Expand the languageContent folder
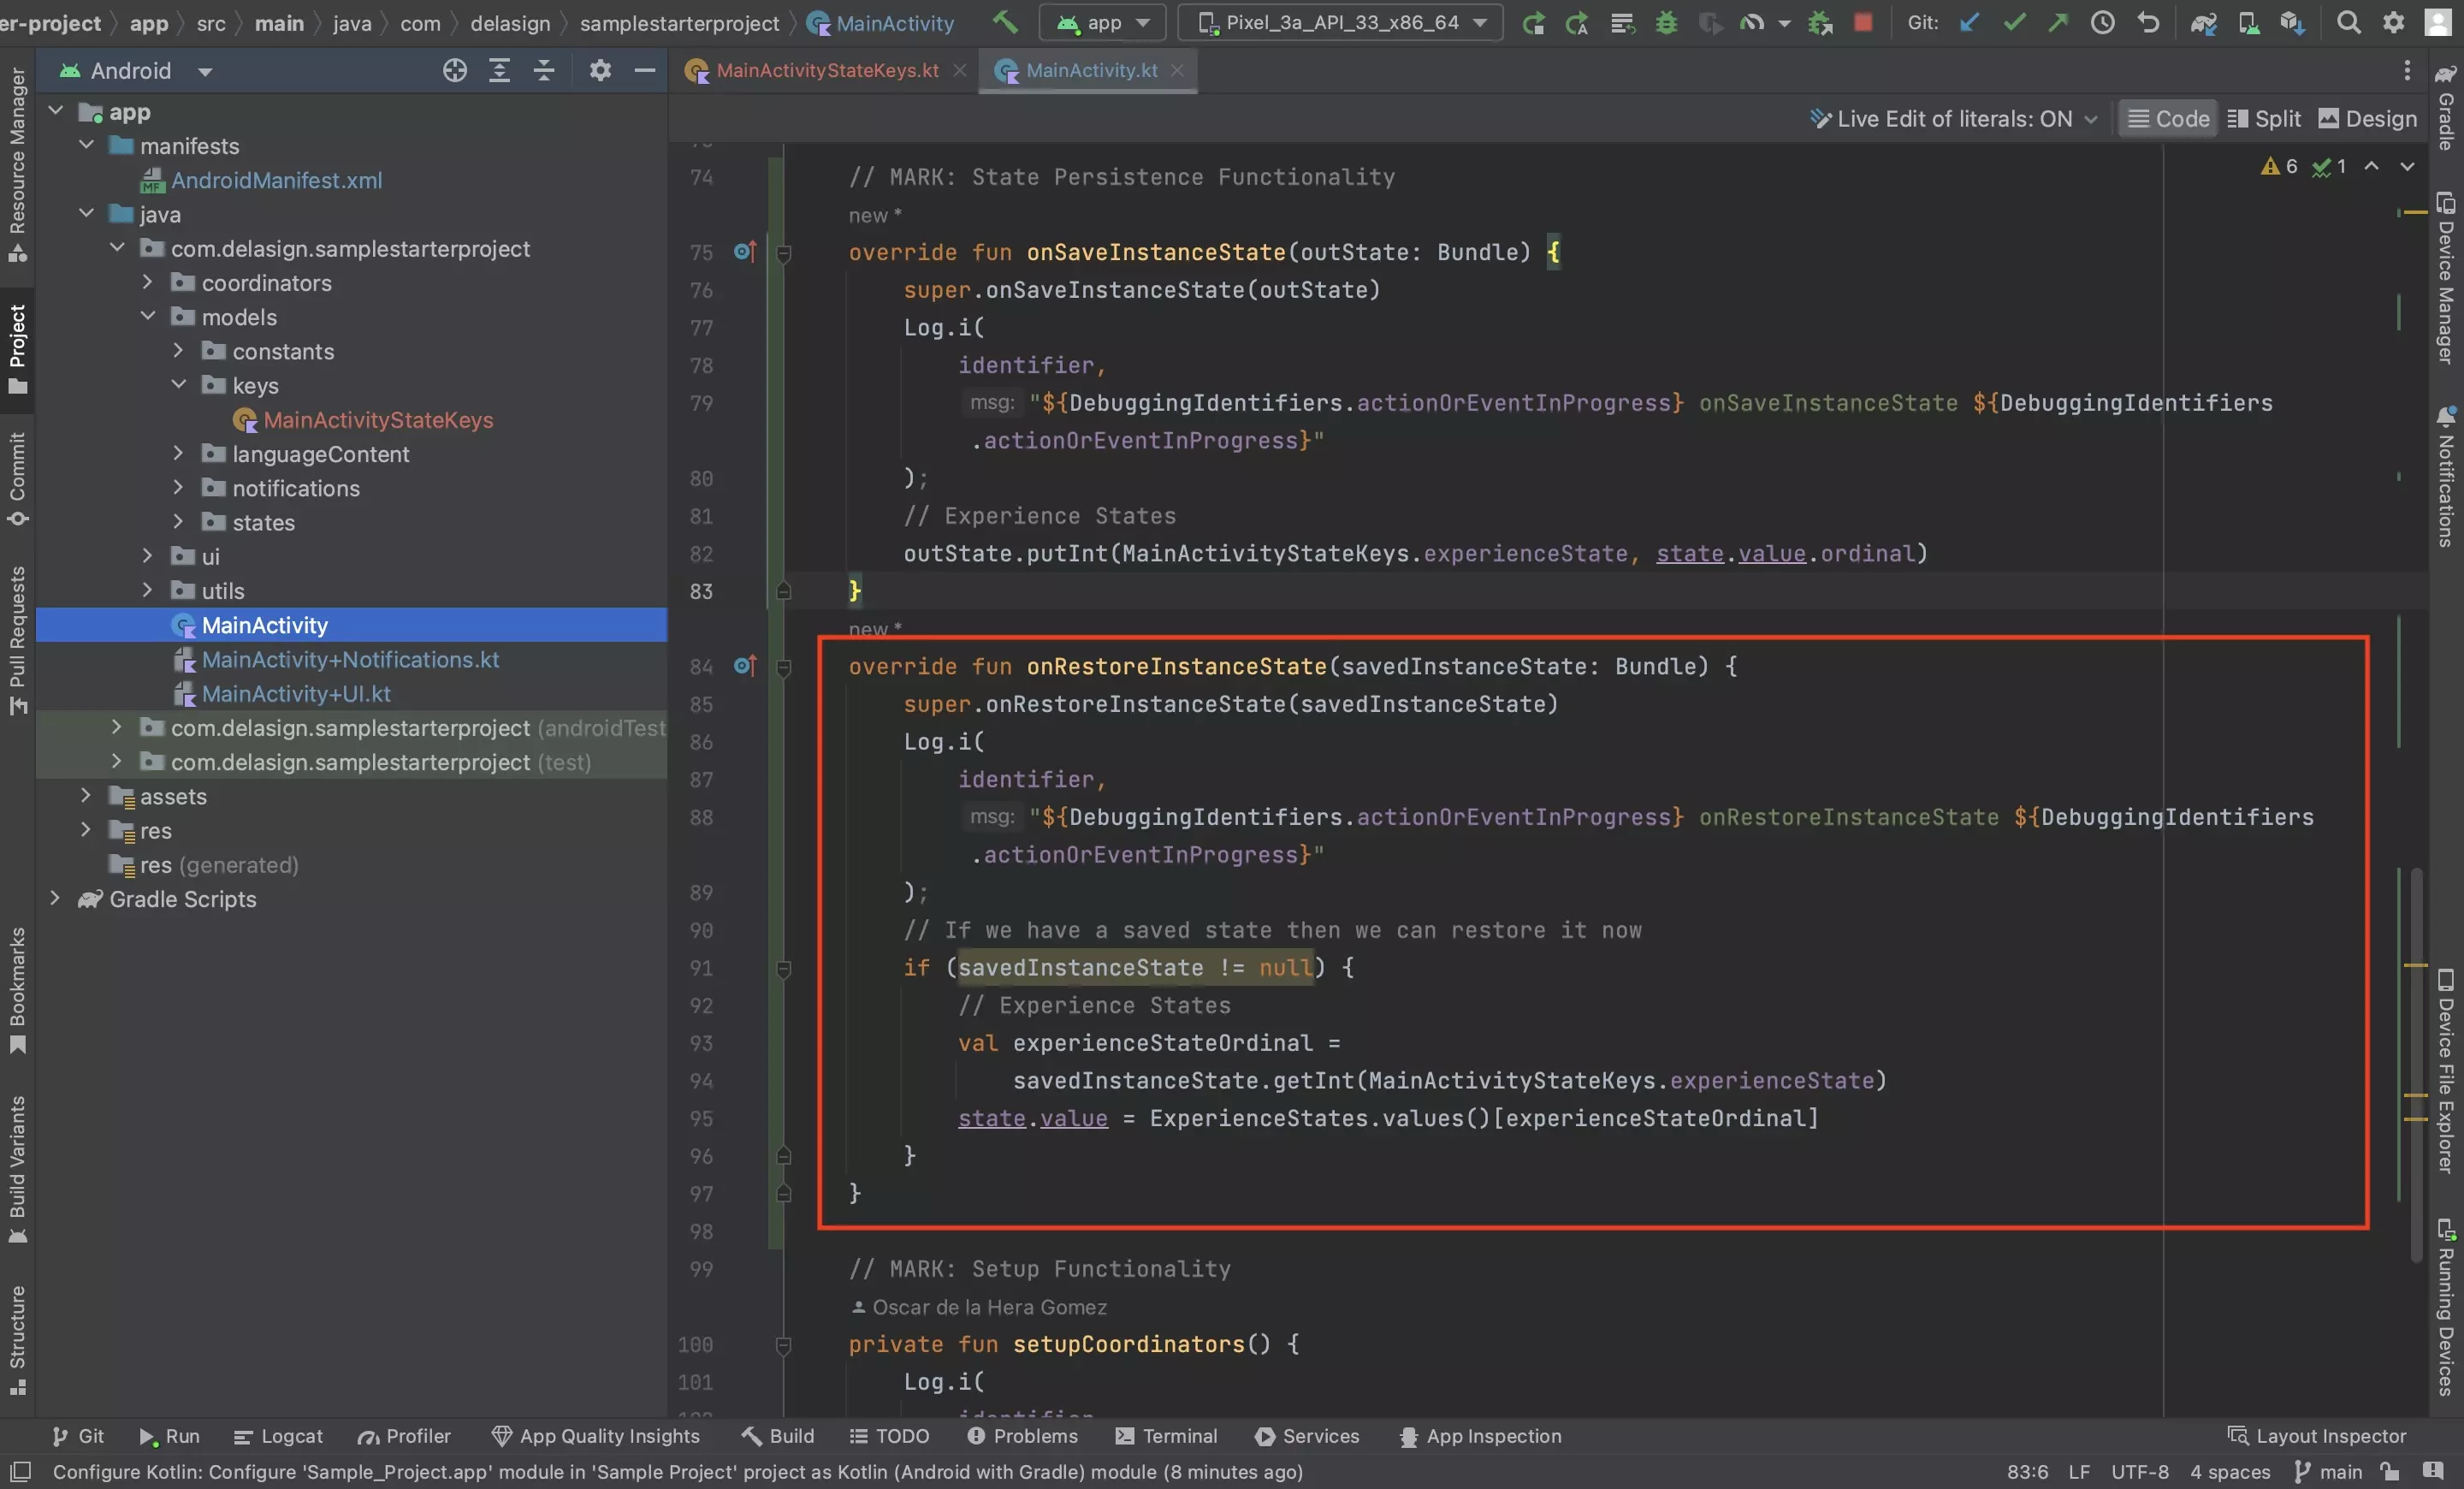 tap(178, 453)
